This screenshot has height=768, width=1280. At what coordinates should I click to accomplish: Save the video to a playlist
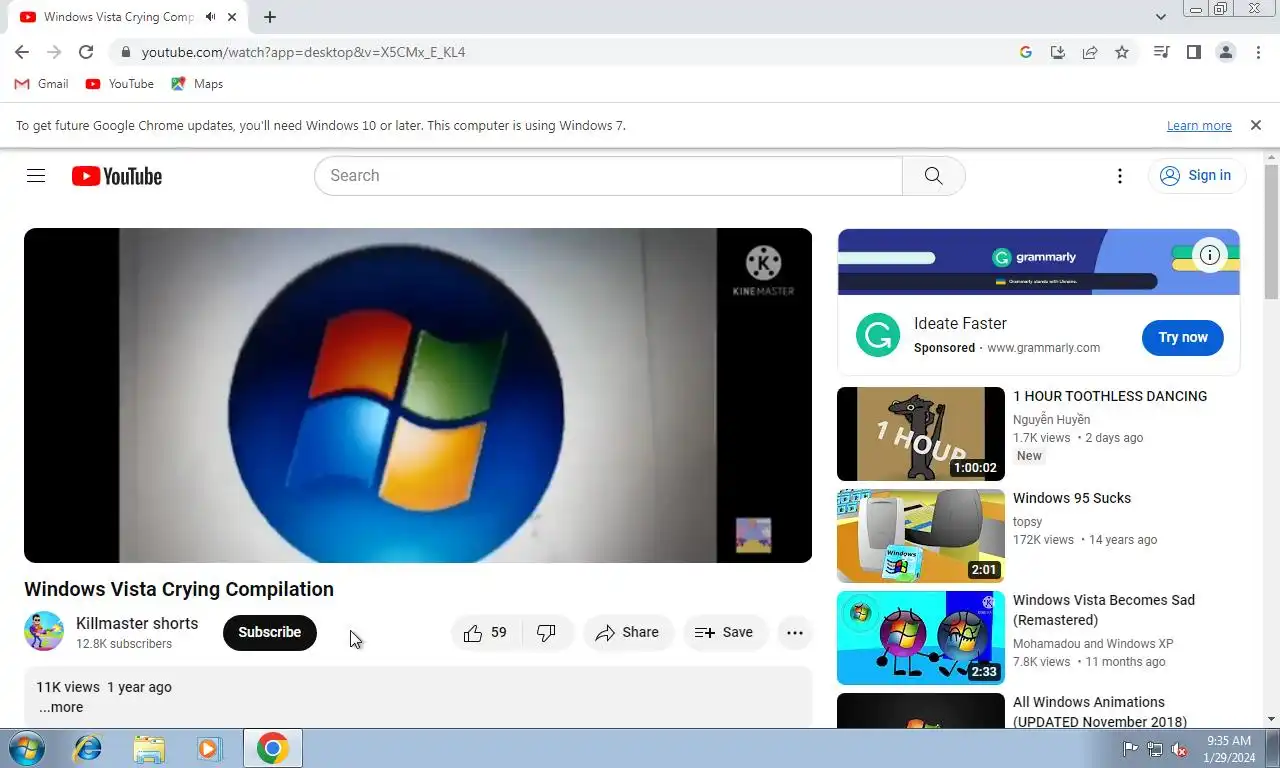pos(724,633)
